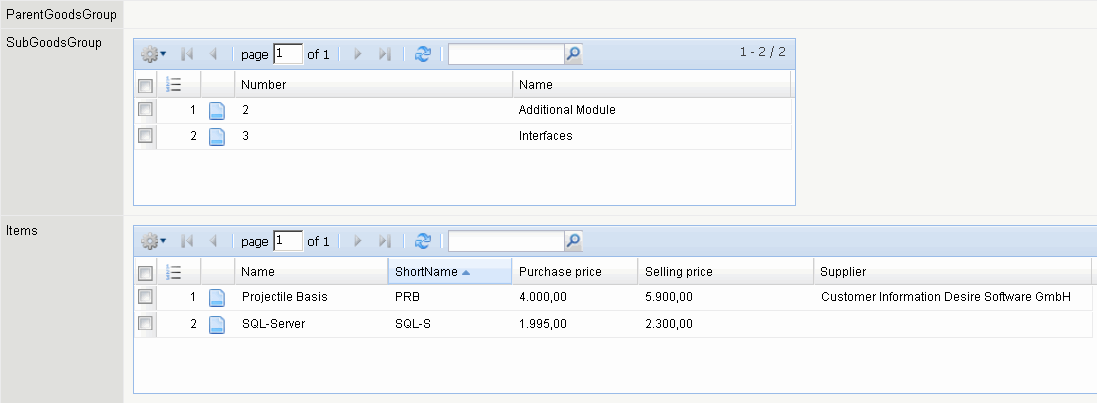This screenshot has width=1097, height=403.
Task: Sort by ShortName column header
Action: [x=426, y=271]
